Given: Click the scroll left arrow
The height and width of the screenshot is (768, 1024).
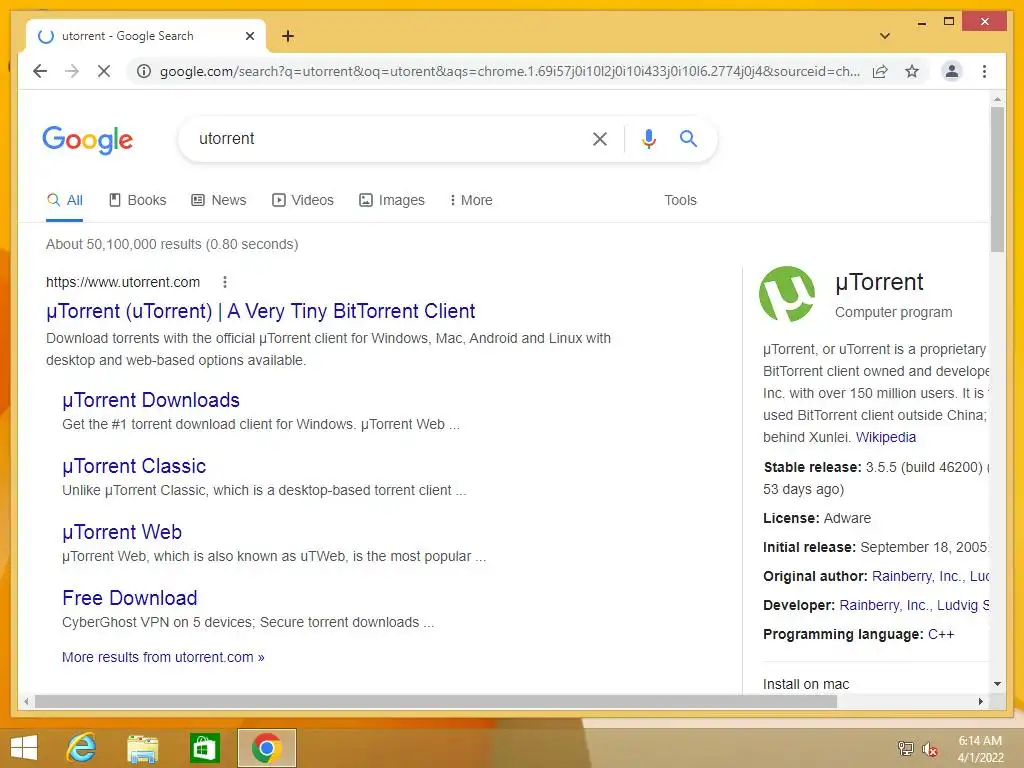Looking at the screenshot, I should 26,701.
